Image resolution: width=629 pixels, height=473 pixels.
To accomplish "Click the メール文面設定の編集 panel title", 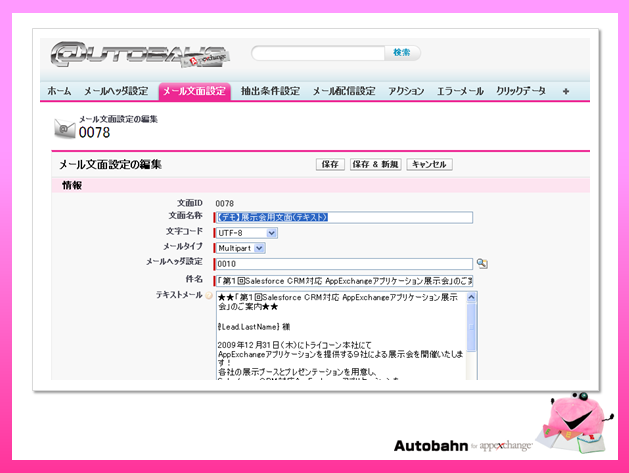I will coord(110,164).
